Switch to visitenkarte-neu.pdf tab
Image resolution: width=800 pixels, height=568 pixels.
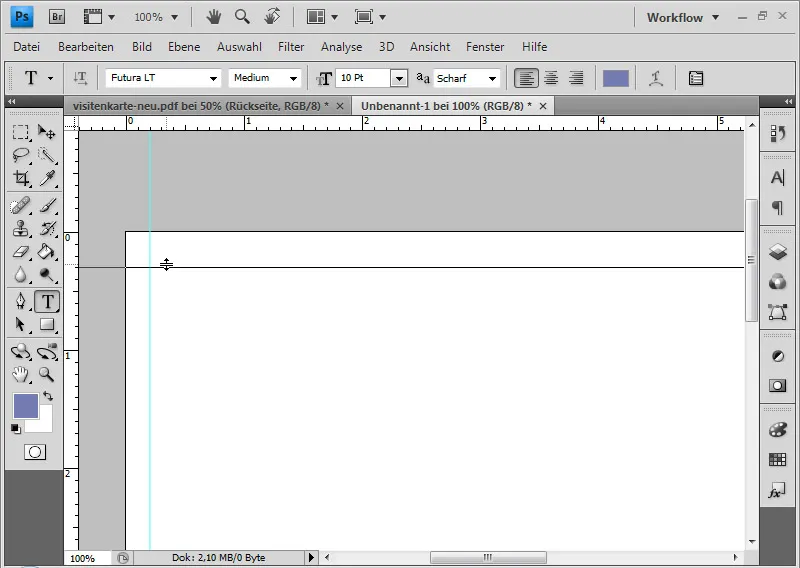(201, 106)
